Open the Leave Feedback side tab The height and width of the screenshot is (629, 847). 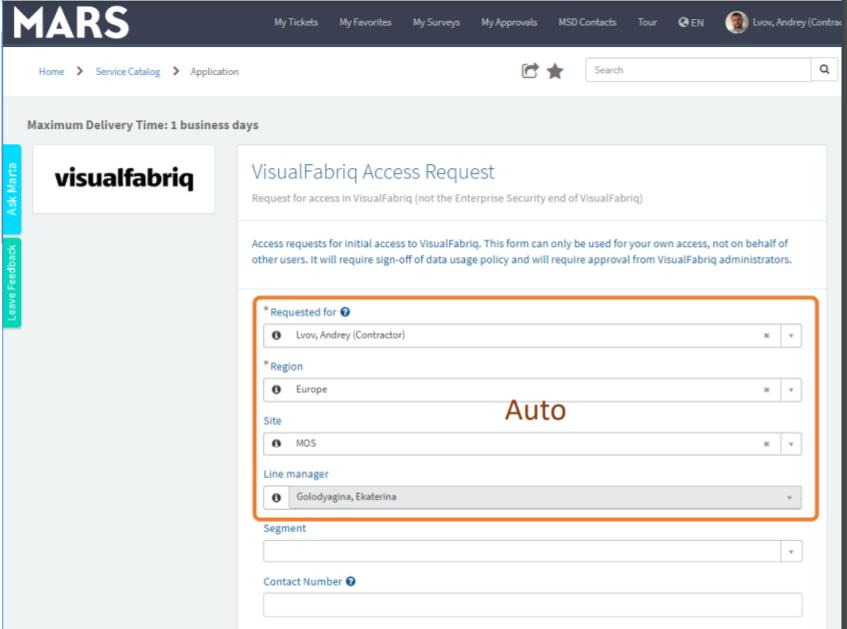coord(12,283)
